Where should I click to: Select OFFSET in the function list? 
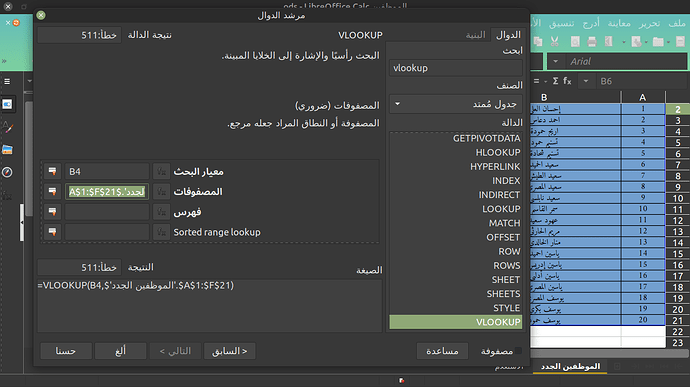455,237
